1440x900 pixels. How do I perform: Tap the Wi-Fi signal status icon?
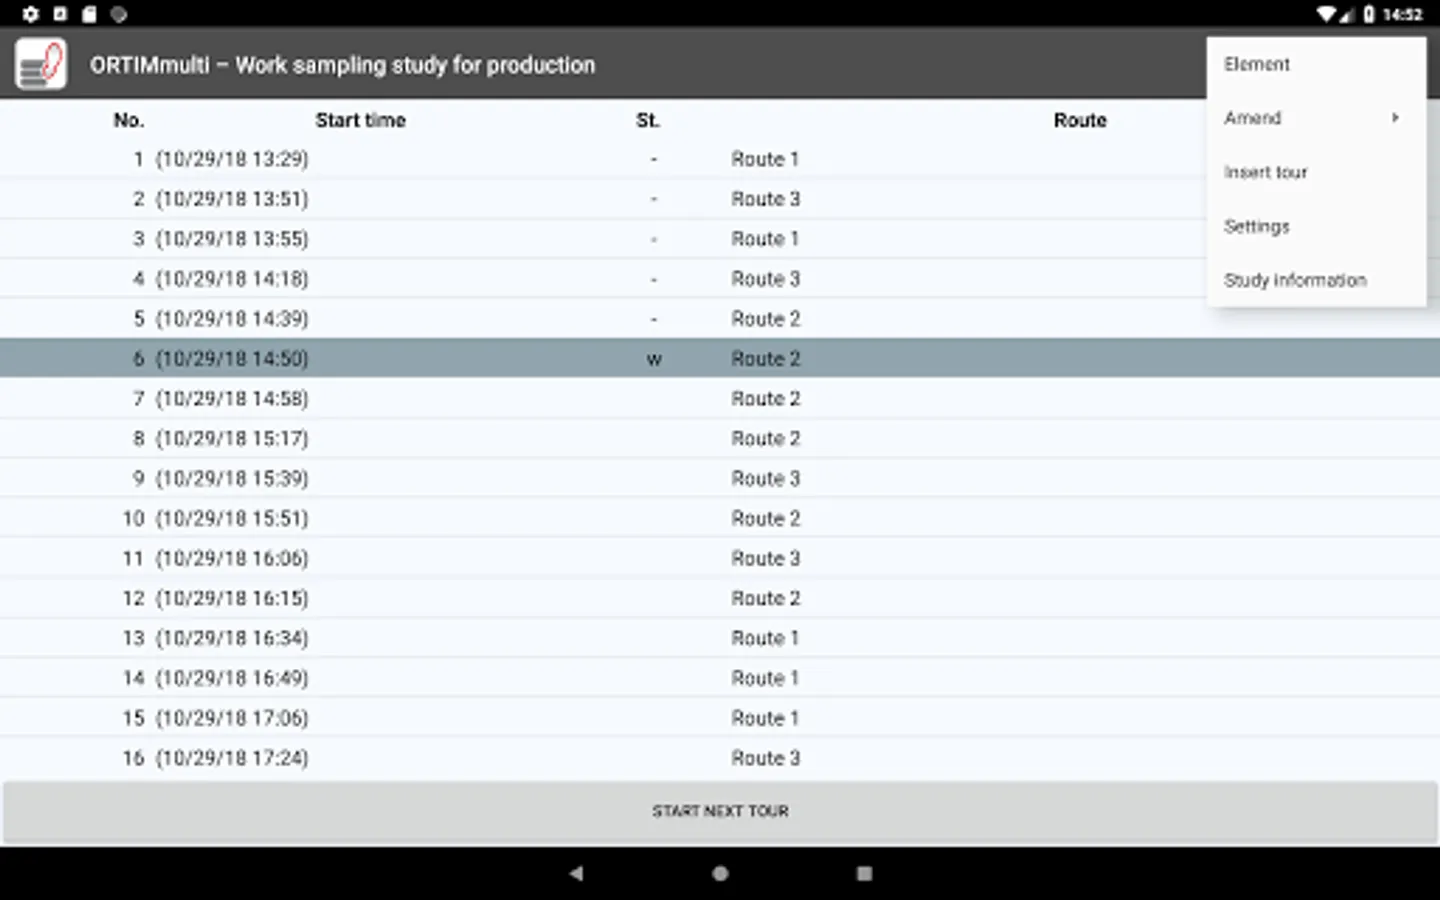pos(1326,14)
